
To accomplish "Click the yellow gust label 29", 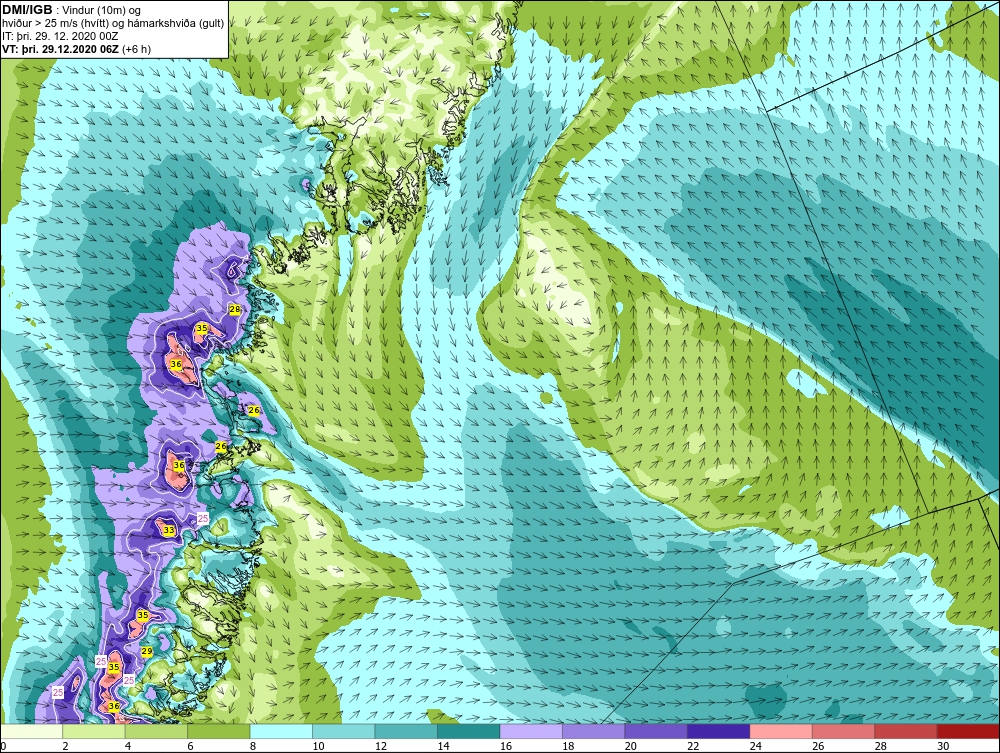I will [147, 651].
